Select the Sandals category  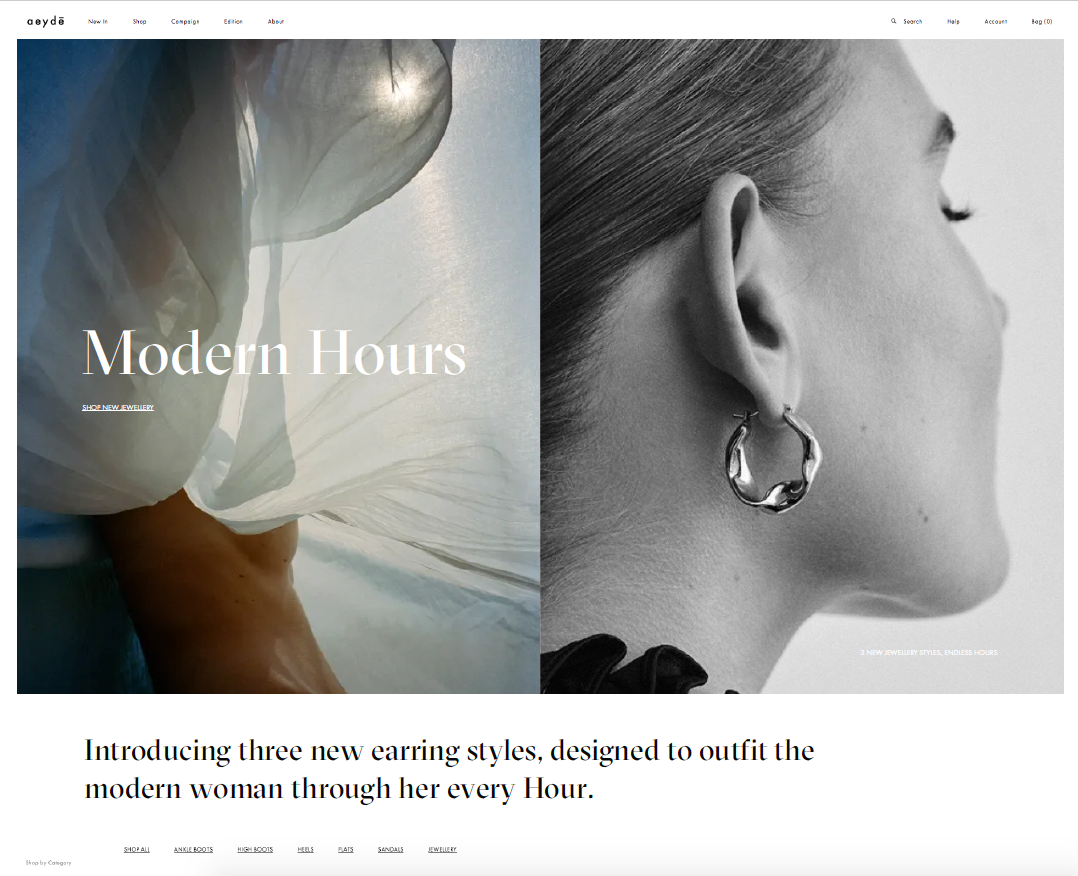(x=390, y=849)
